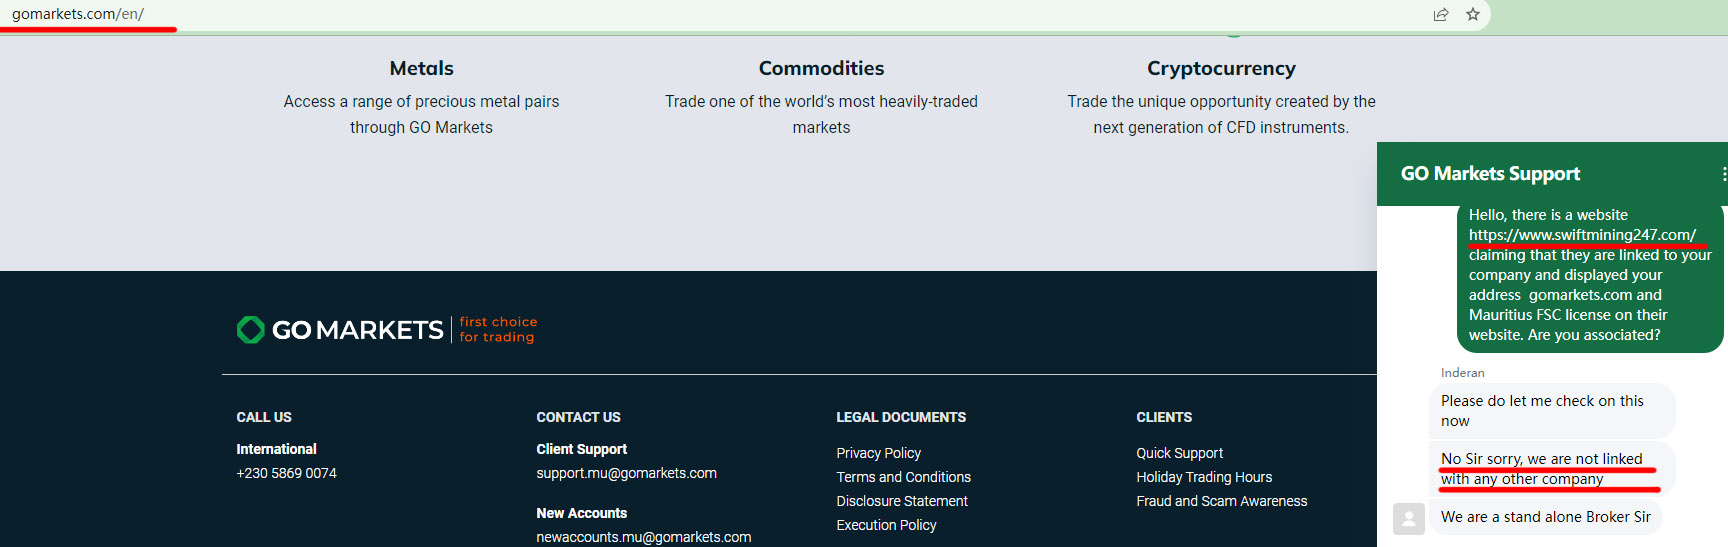
Task: Click the New Accounts label
Action: tap(581, 513)
